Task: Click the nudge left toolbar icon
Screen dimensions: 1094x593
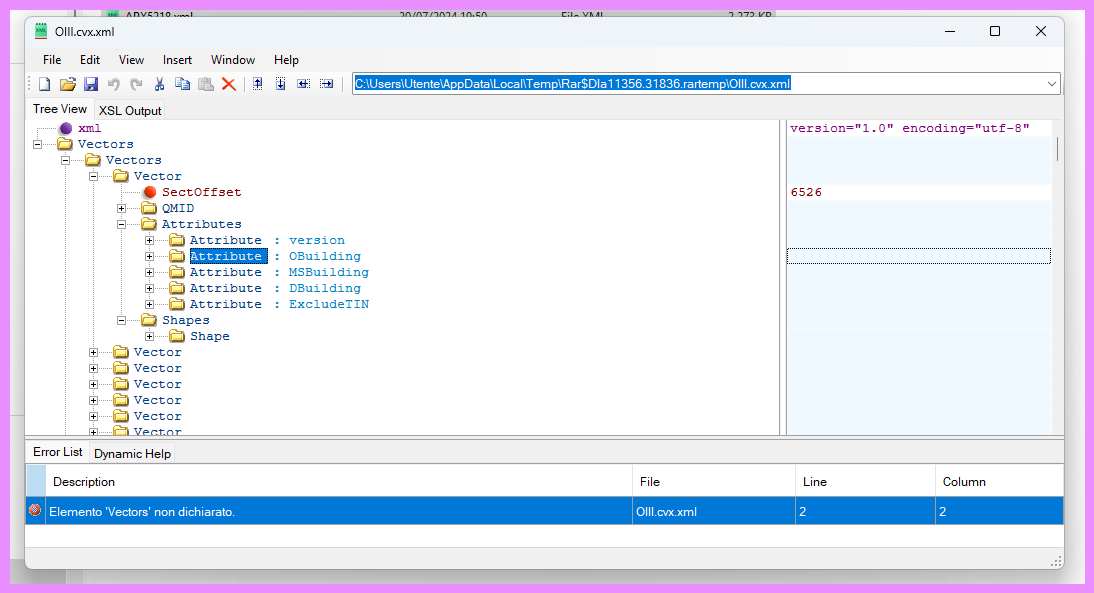Action: 303,84
